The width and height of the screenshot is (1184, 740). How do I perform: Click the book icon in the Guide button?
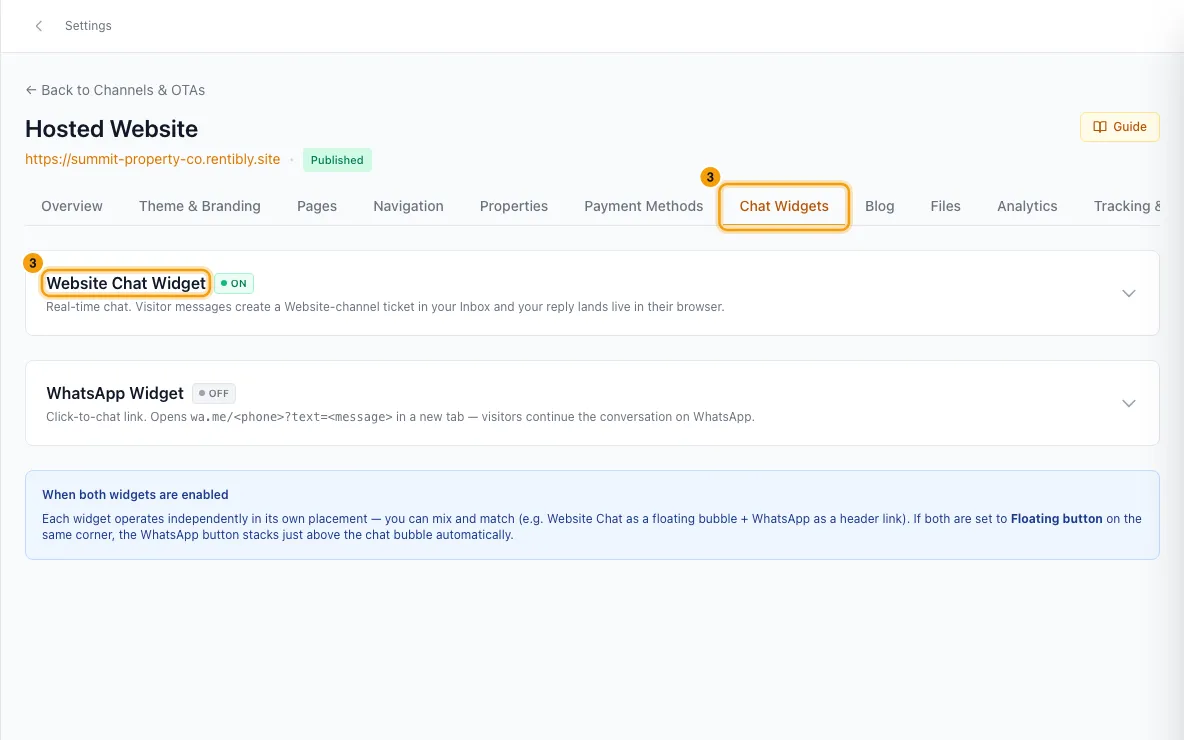pos(1099,127)
